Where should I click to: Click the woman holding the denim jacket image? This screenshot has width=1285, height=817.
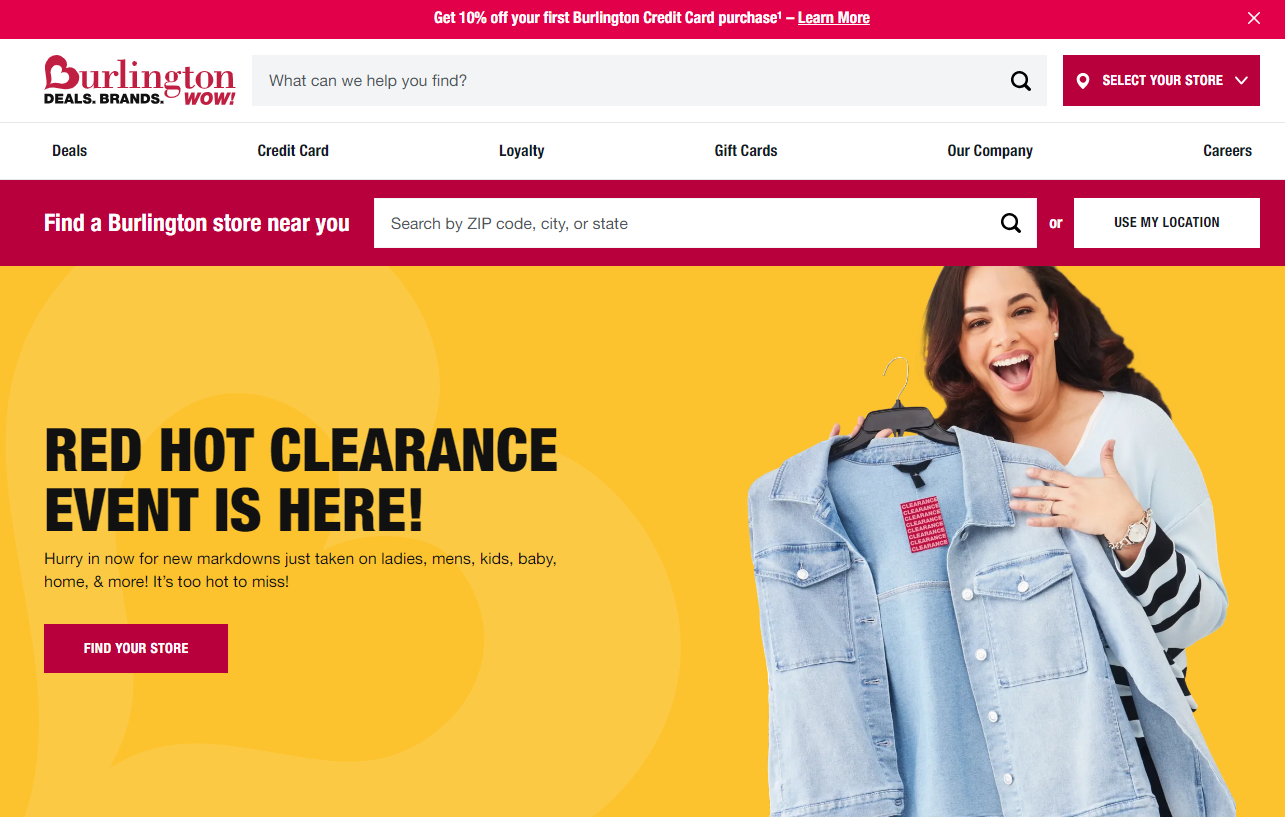point(990,541)
